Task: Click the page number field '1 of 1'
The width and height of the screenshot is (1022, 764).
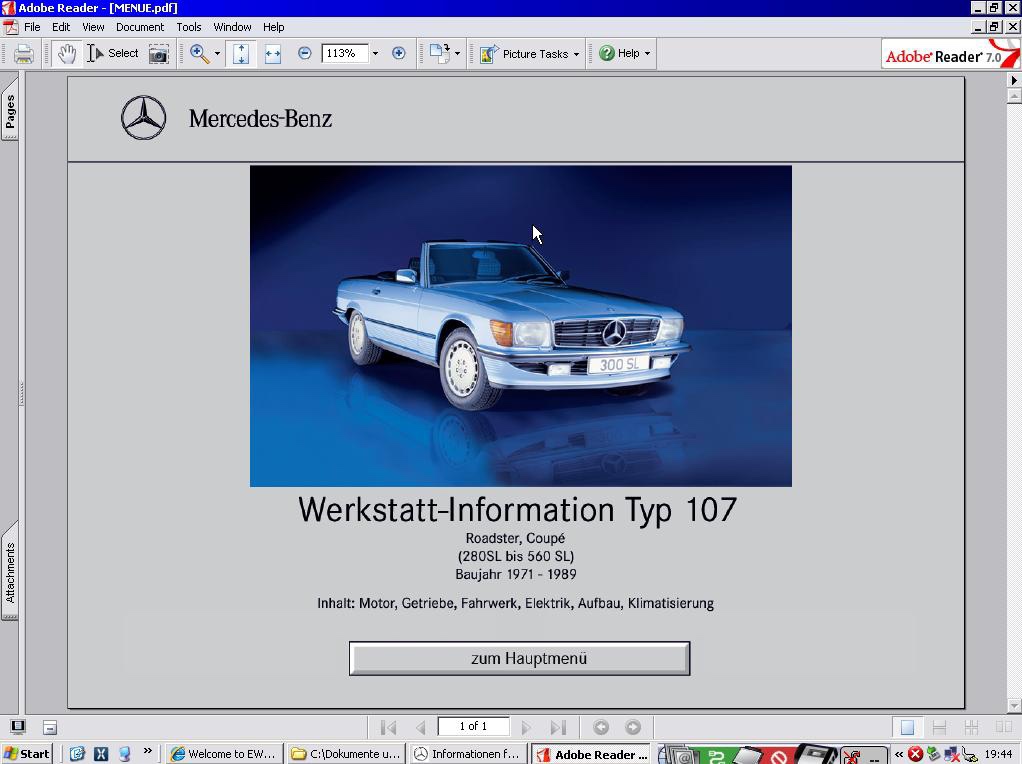Action: pyautogui.click(x=473, y=726)
